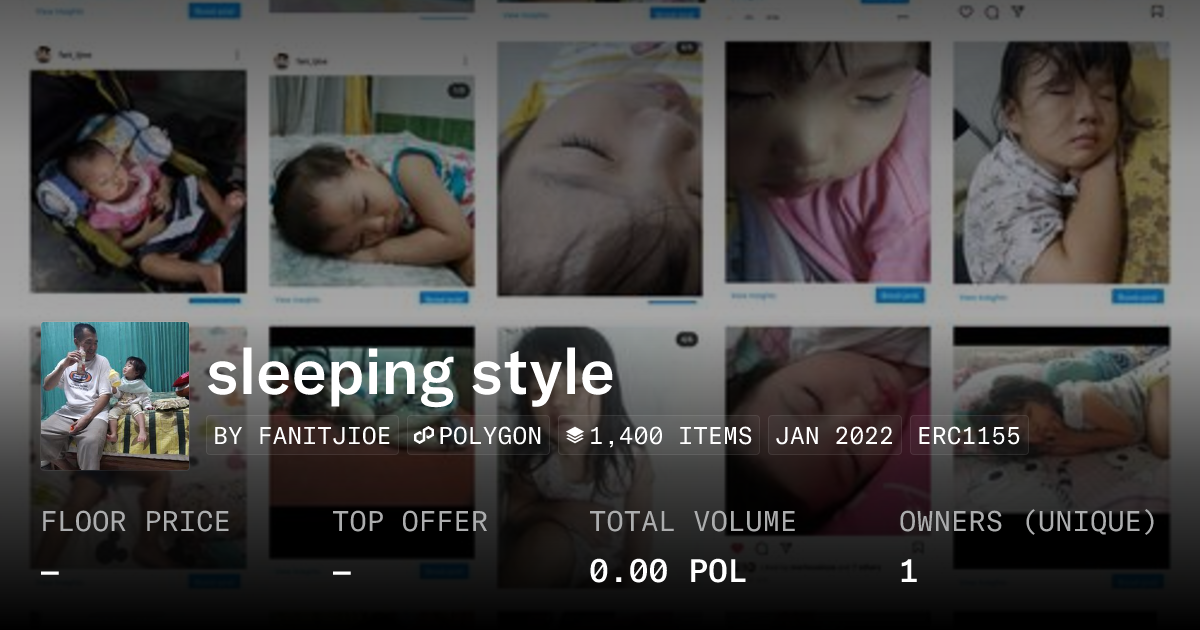This screenshot has width=1200, height=630.
Task: Open the three-dot menu on the top-left post
Action: 237,55
